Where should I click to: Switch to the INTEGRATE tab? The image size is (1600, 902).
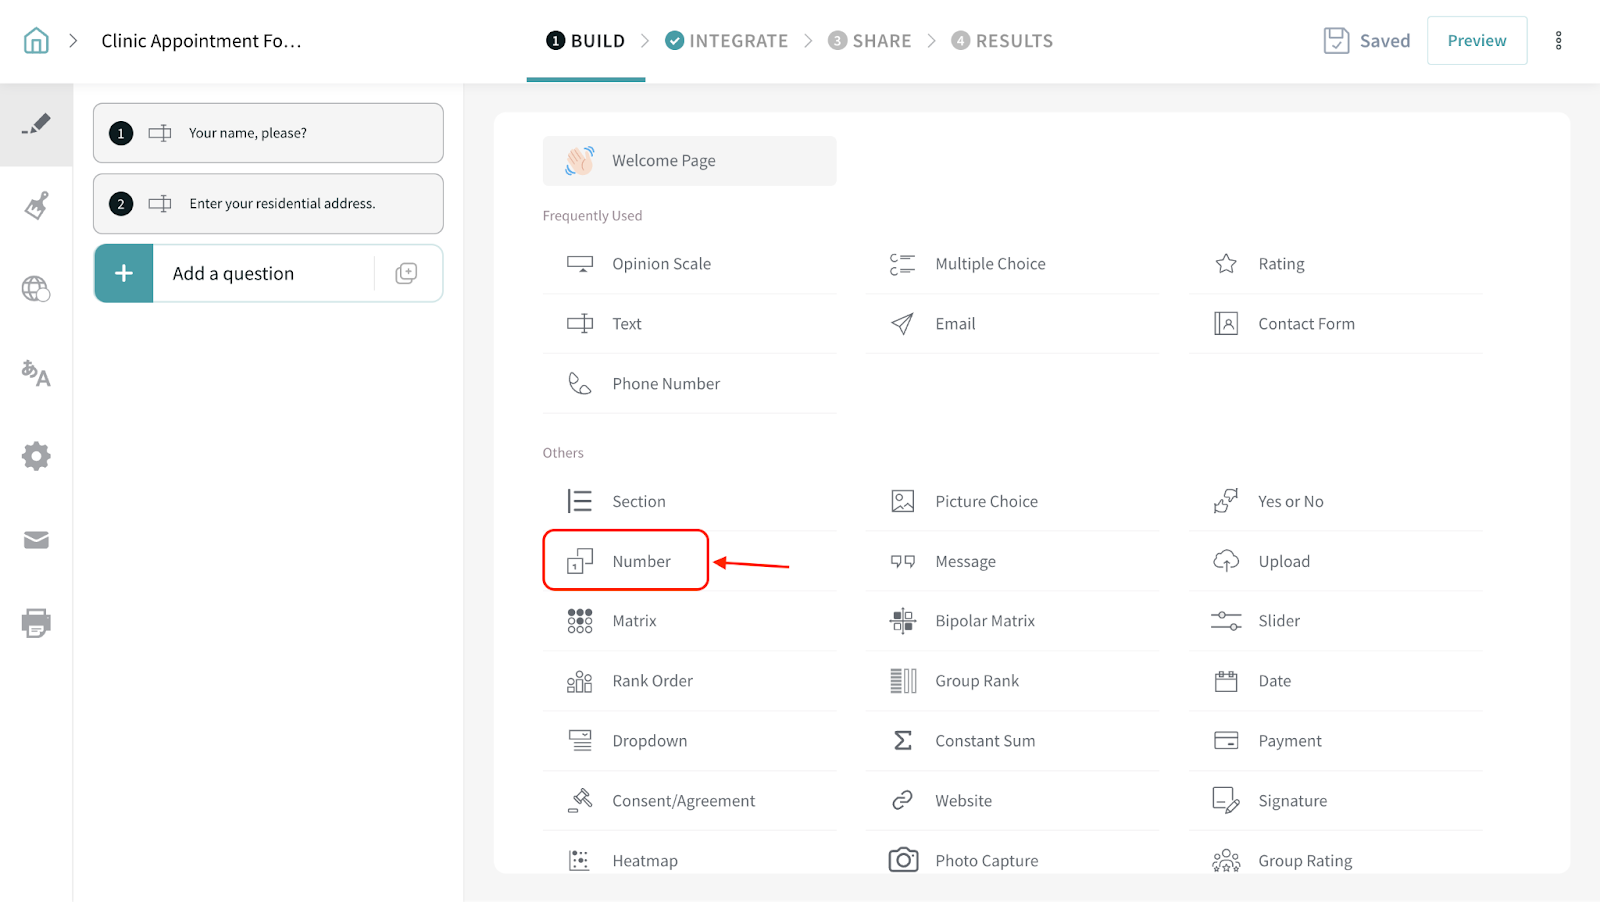tap(727, 41)
